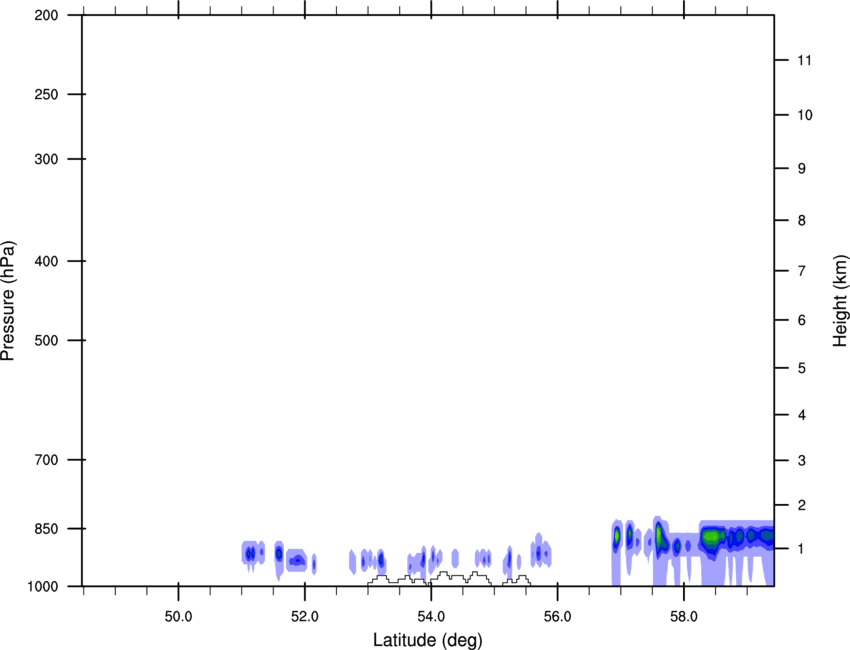The image size is (850, 650).
Task: Click pressure tick label 300
Action: 46,159
